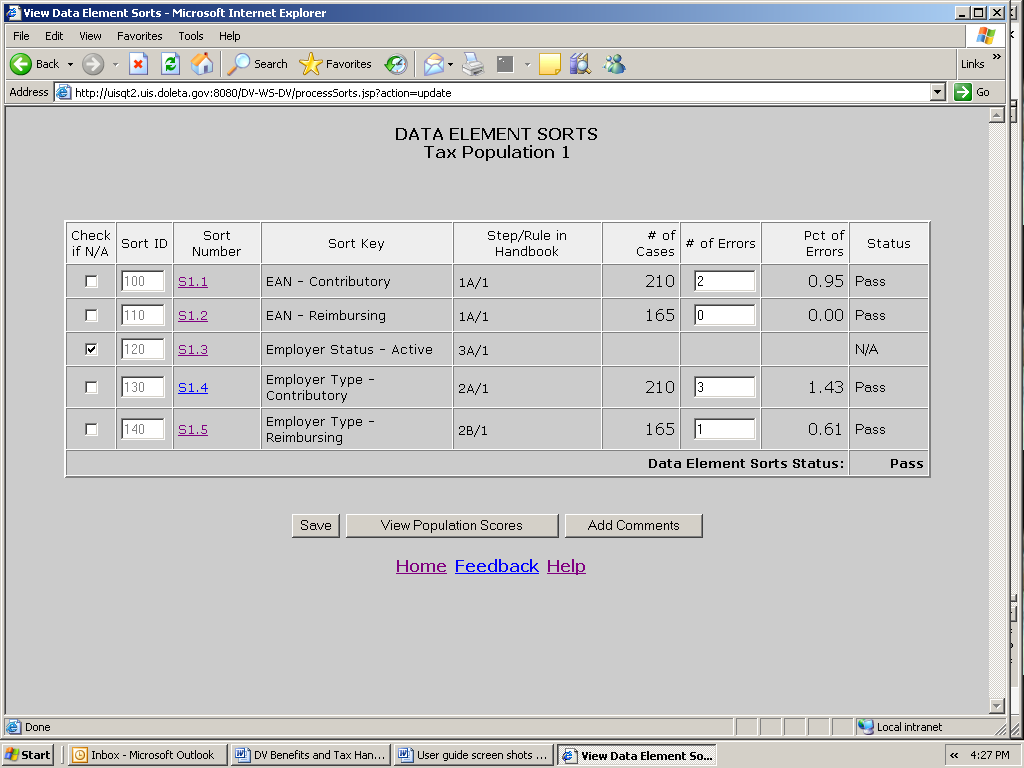Open the Back button history dropdown arrow
Image resolution: width=1024 pixels, height=768 pixels.
click(70, 64)
